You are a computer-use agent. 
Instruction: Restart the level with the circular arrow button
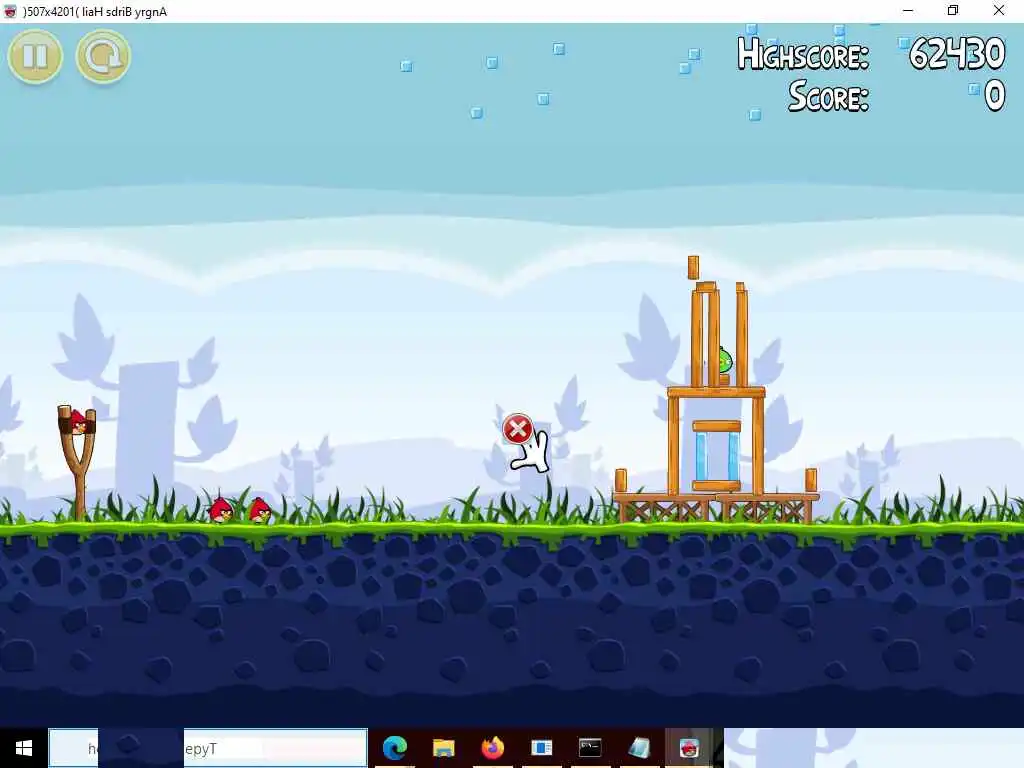[103, 56]
